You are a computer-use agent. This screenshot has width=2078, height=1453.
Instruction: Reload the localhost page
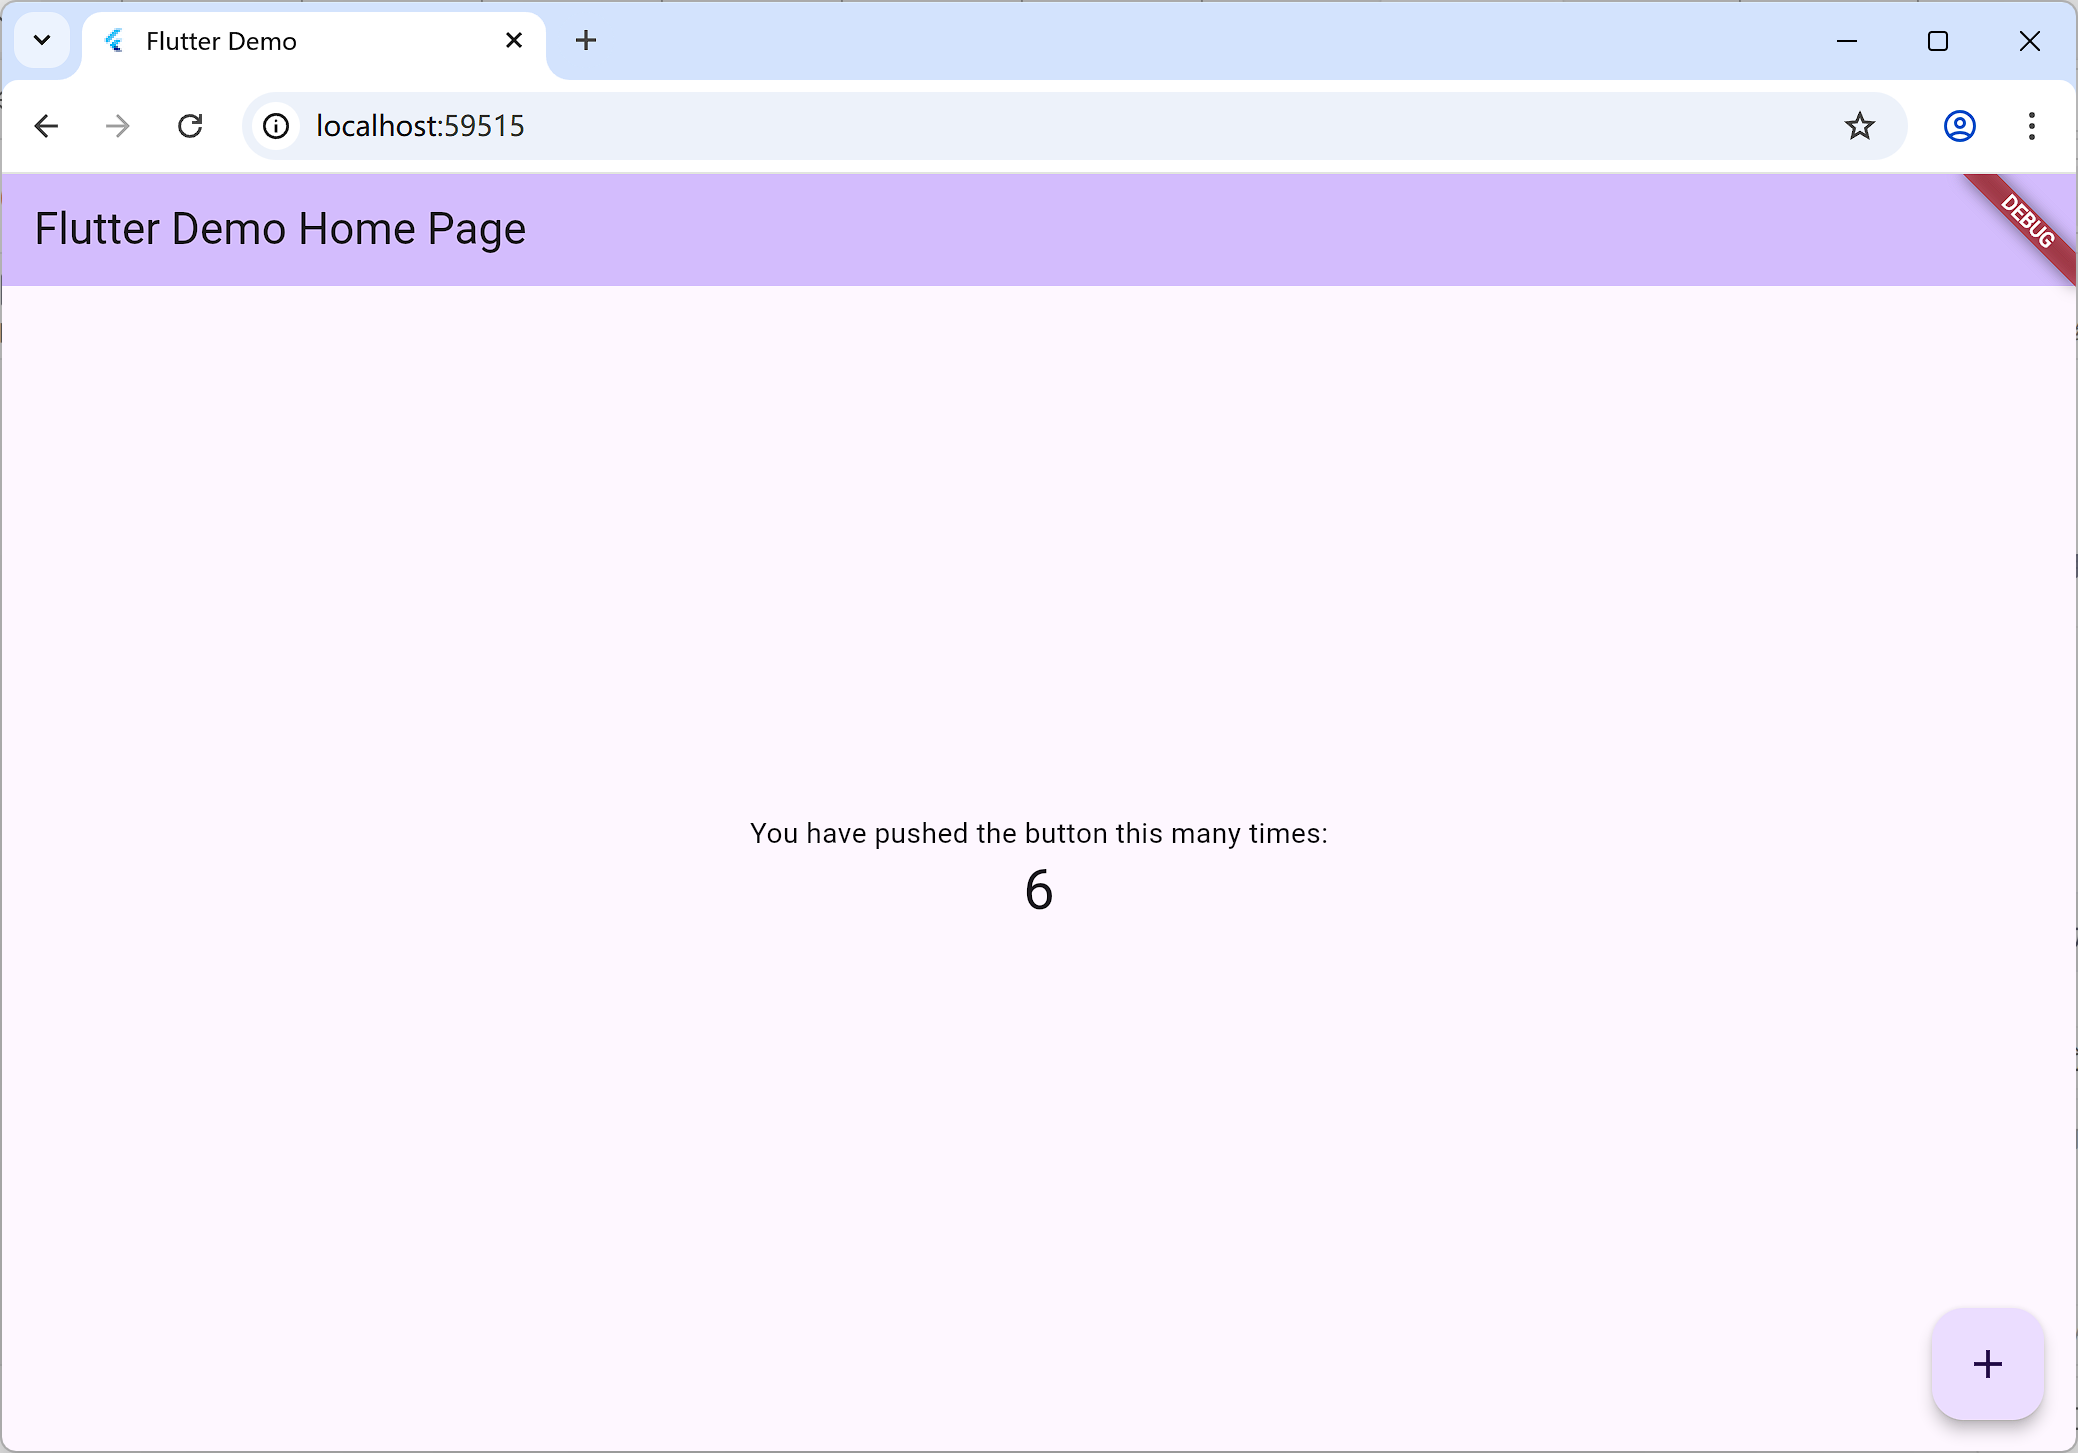pyautogui.click(x=190, y=126)
